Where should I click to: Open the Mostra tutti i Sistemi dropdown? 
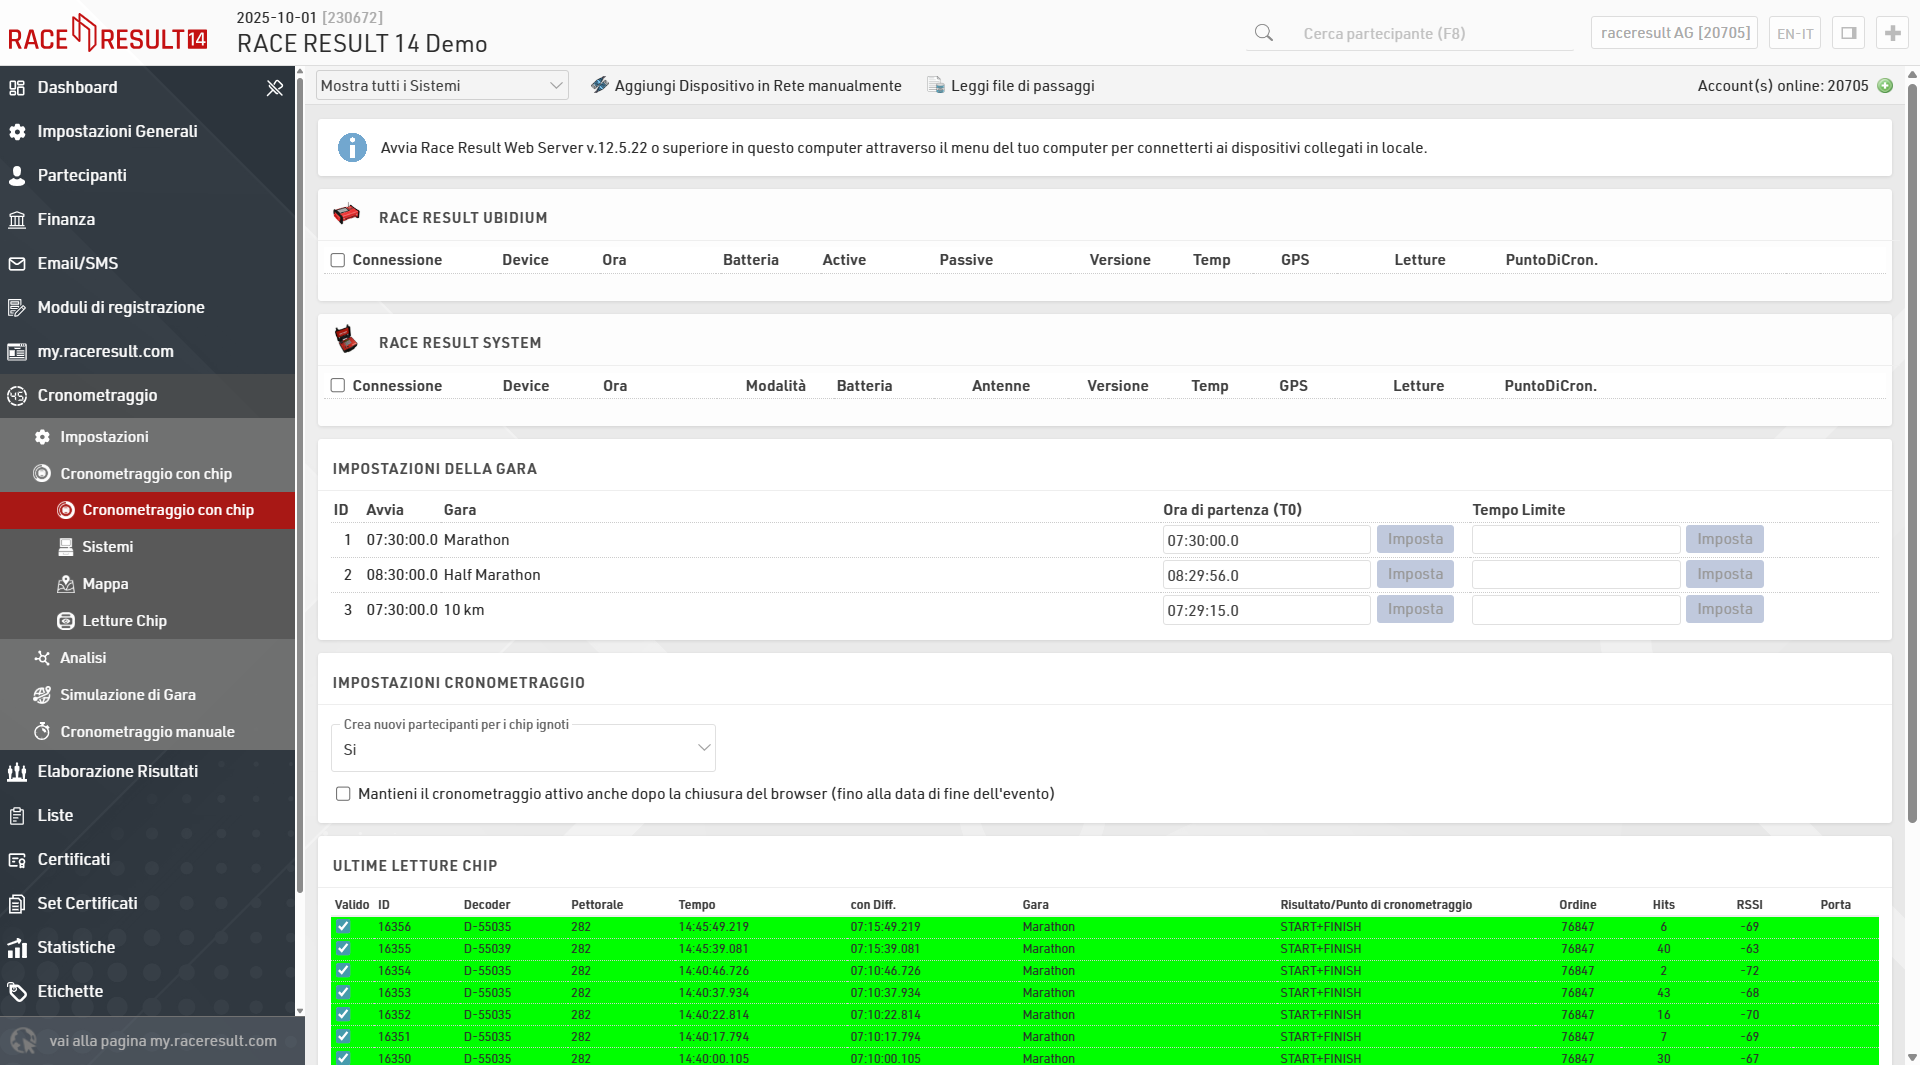pyautogui.click(x=442, y=86)
